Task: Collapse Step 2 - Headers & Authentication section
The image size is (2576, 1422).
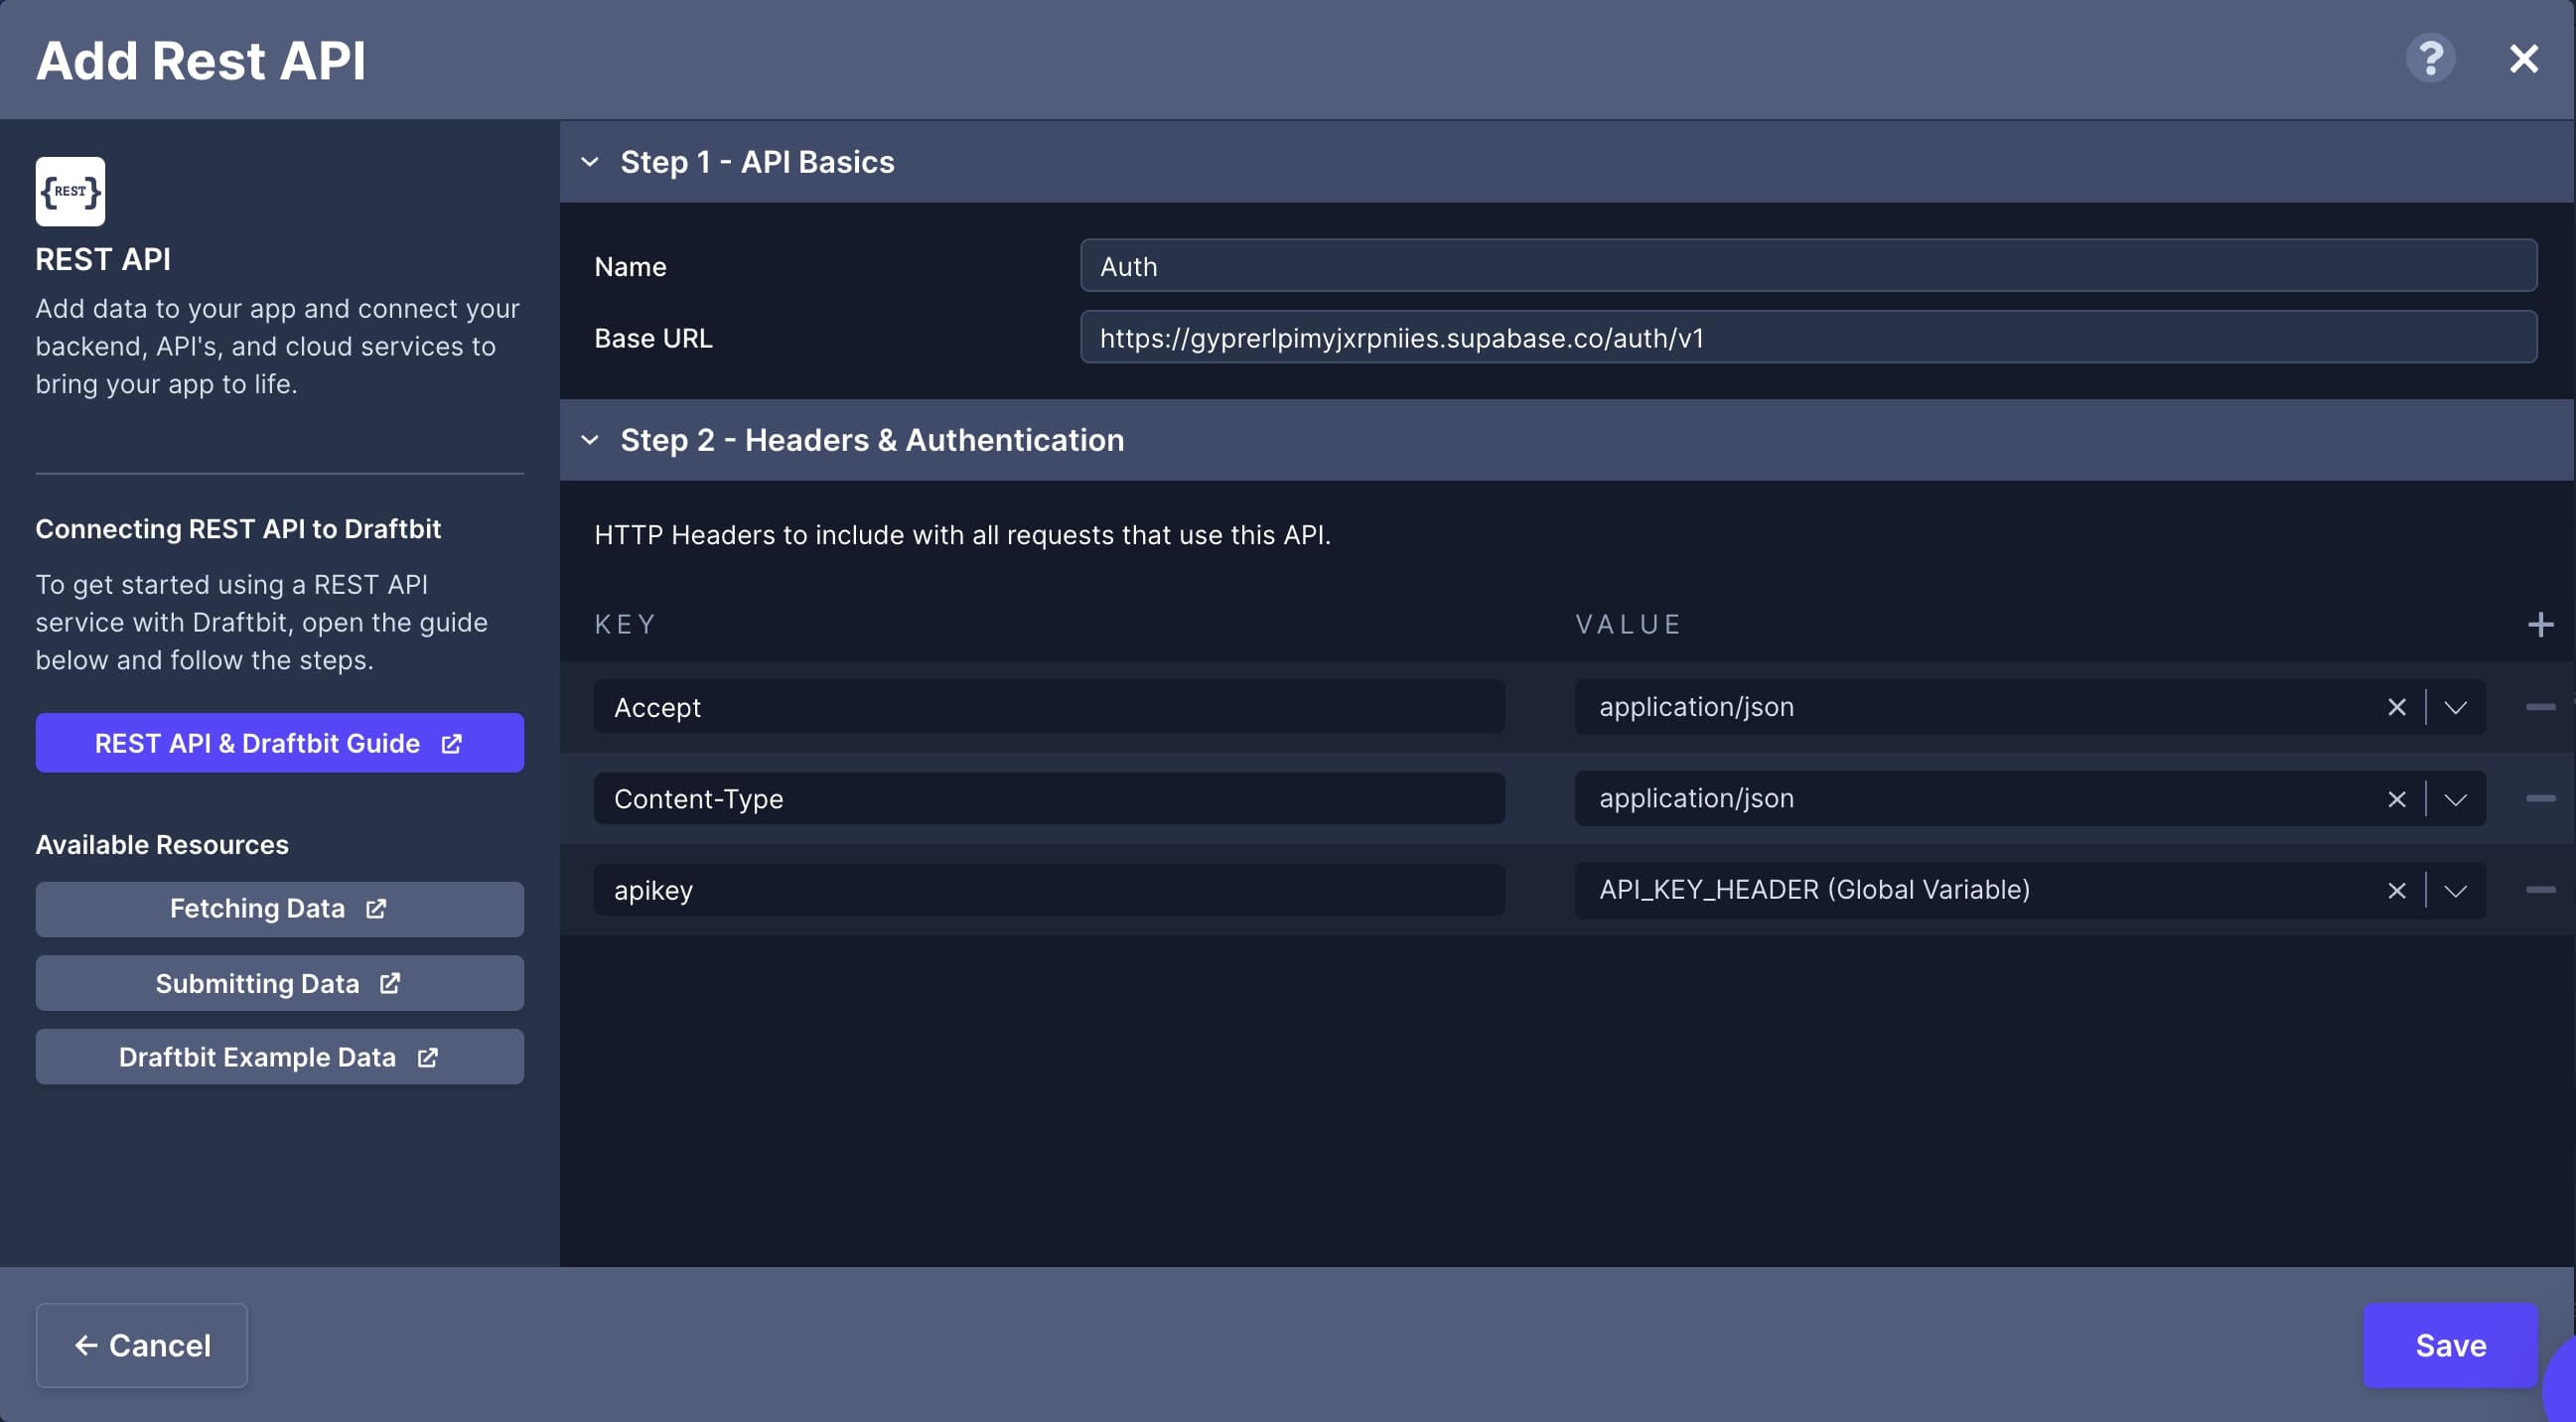Action: pyautogui.click(x=590, y=440)
